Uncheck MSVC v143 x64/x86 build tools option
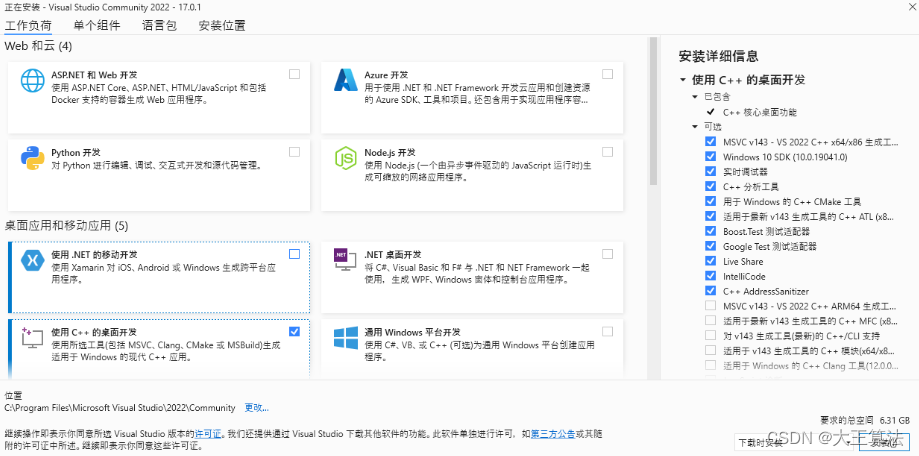The width and height of the screenshot is (919, 456). pos(710,142)
